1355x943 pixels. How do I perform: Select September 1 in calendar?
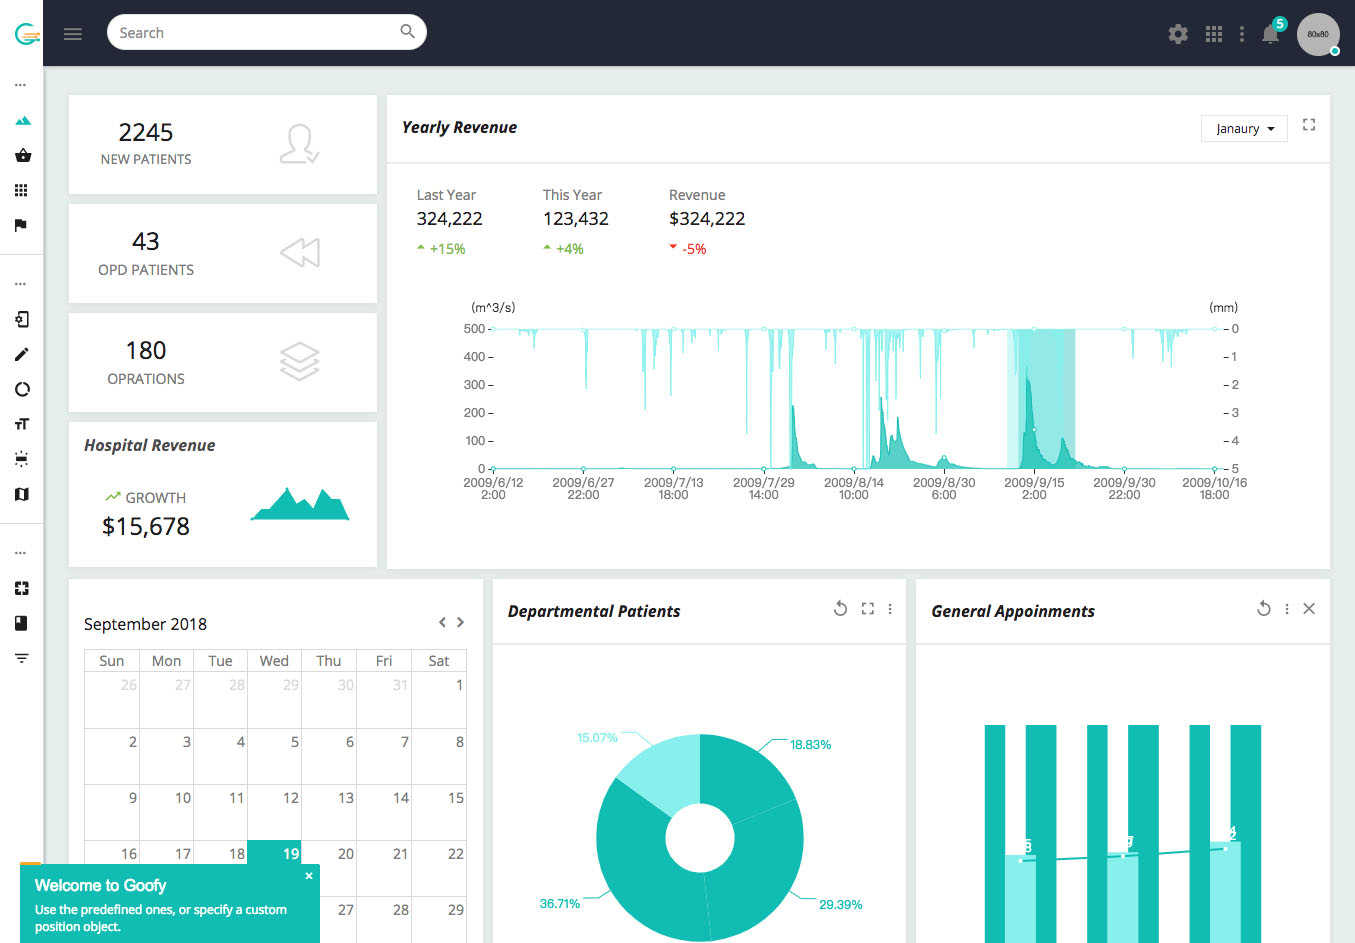439,699
